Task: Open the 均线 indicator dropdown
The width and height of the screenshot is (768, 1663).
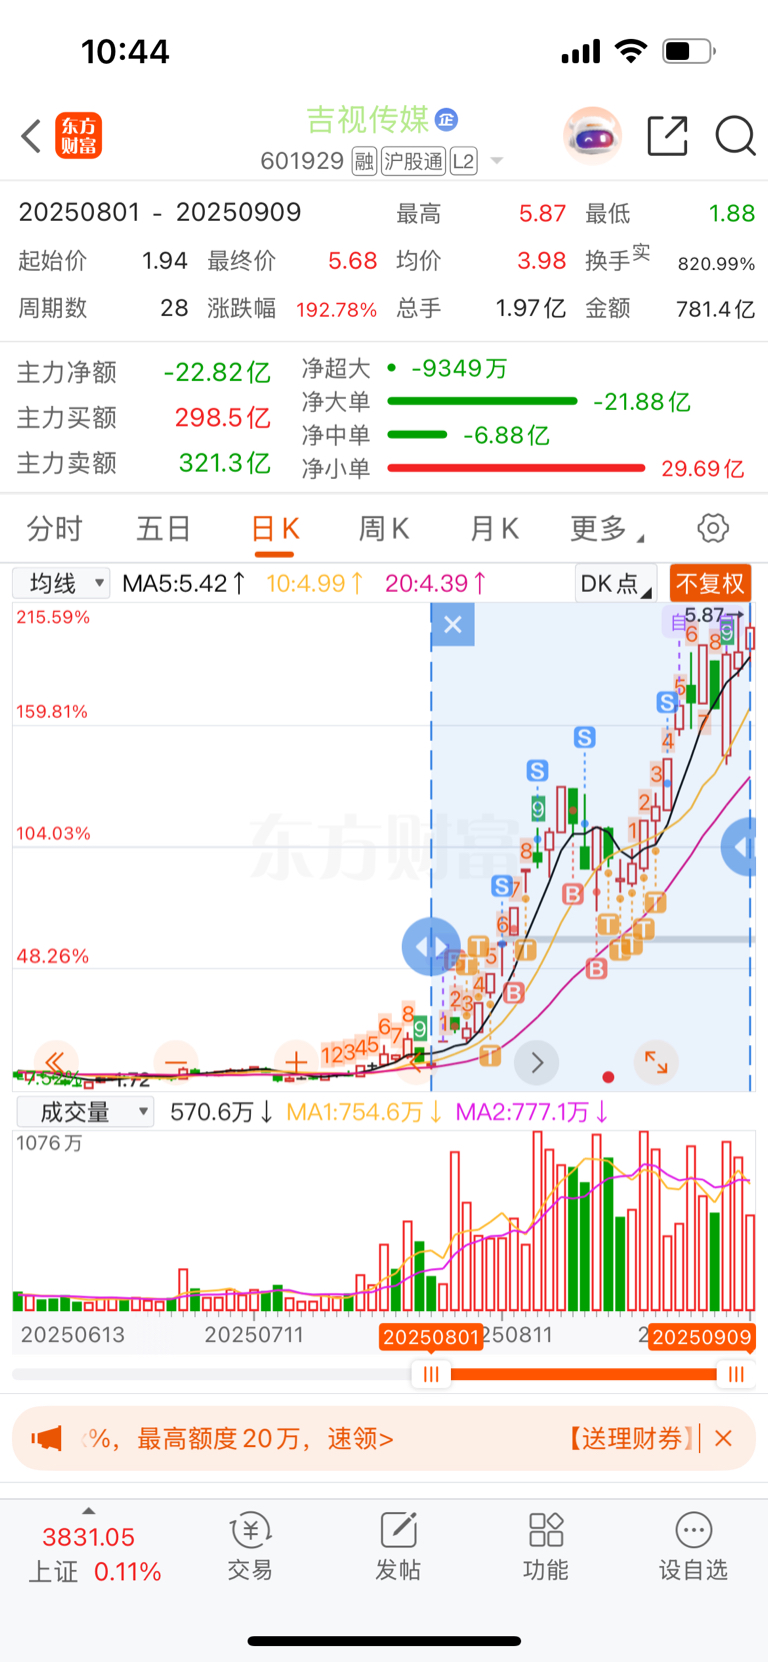Action: 61,583
